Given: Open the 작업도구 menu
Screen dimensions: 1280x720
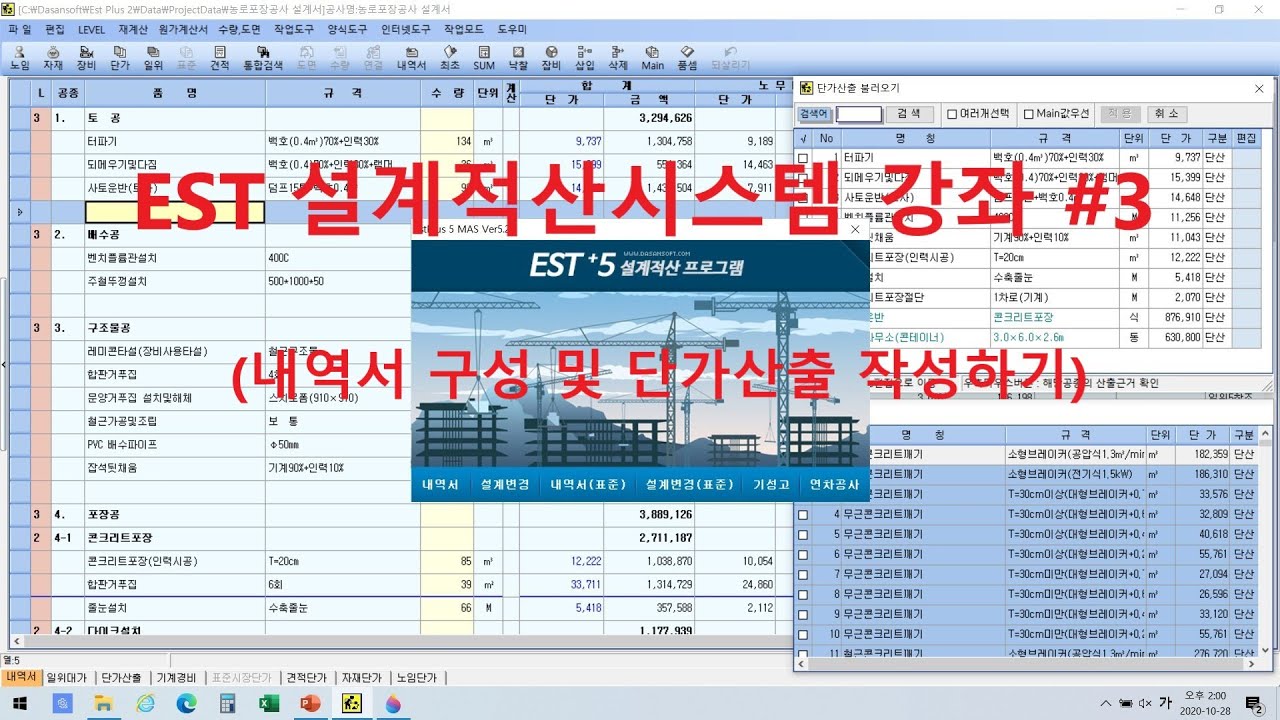Looking at the screenshot, I should pos(294,29).
